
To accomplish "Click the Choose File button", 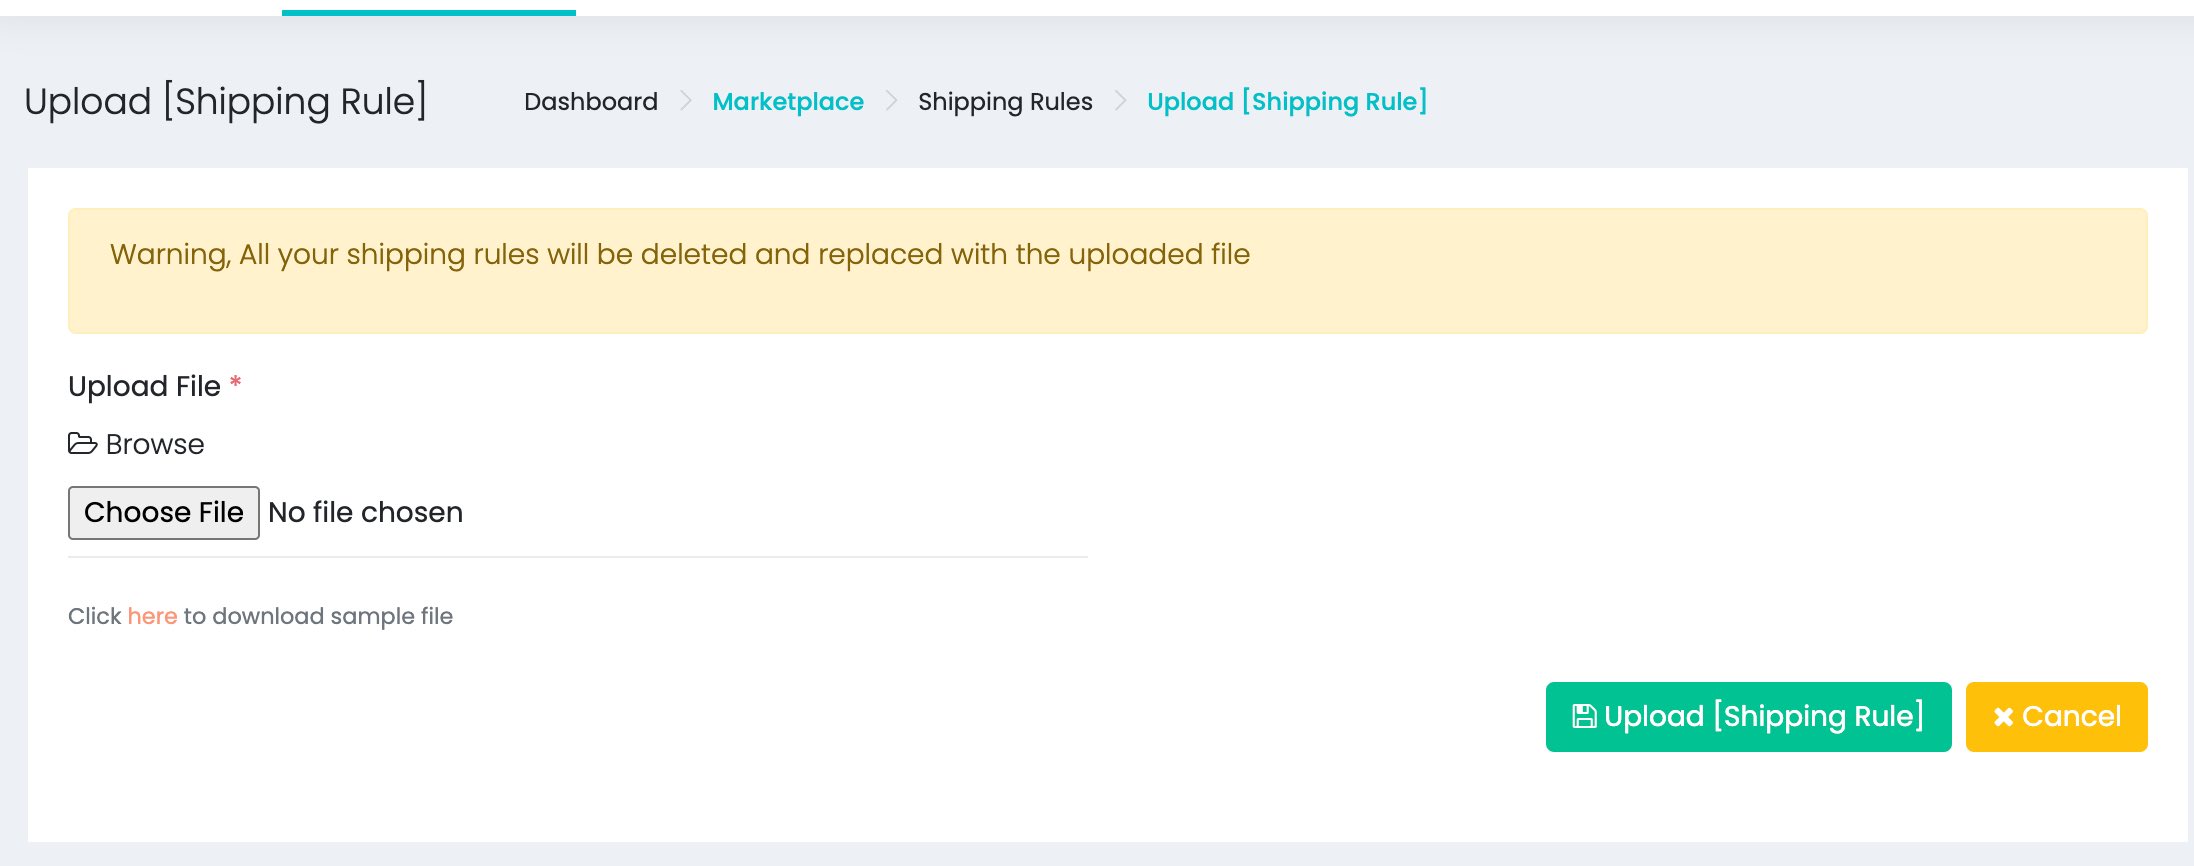I will click(164, 513).
